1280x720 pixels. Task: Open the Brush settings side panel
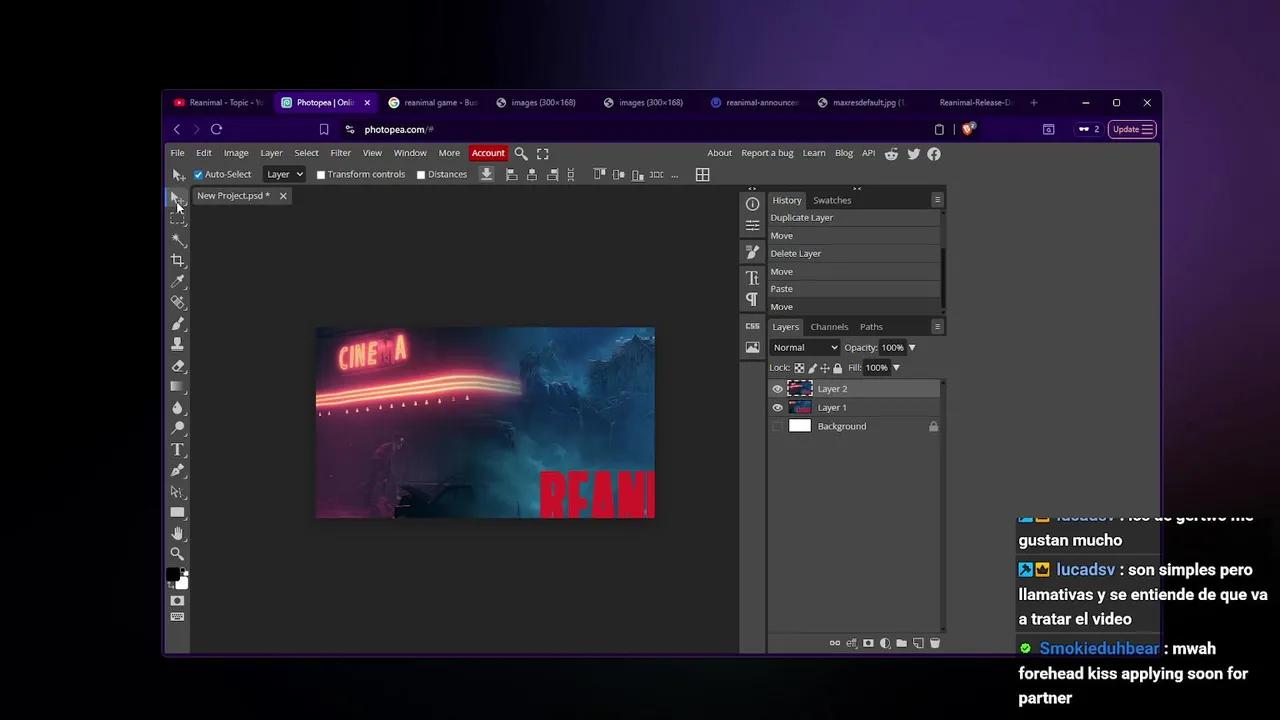click(x=752, y=253)
